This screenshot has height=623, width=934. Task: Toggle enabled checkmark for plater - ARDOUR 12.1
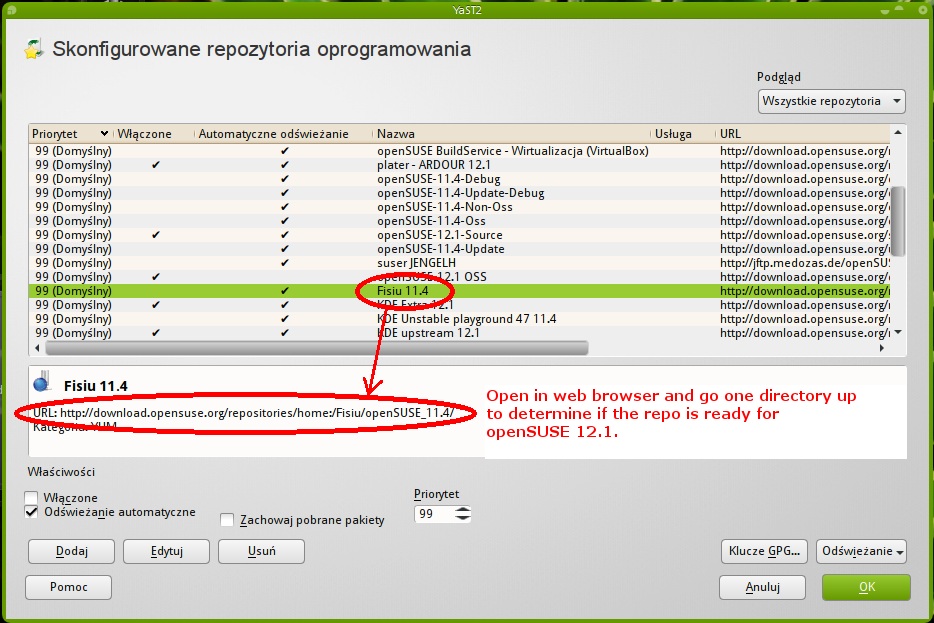pyautogui.click(x=155, y=165)
